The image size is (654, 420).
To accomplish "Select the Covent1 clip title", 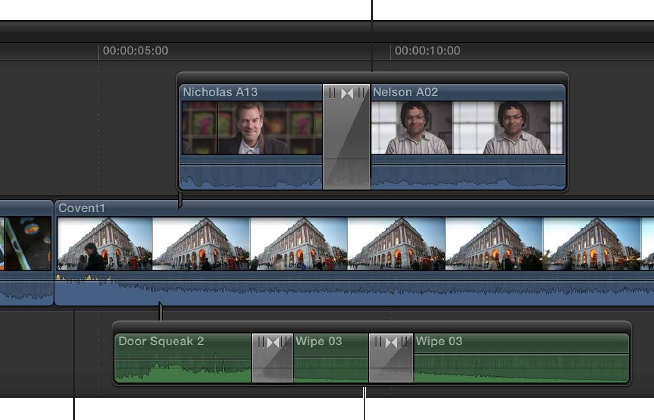I will point(82,208).
